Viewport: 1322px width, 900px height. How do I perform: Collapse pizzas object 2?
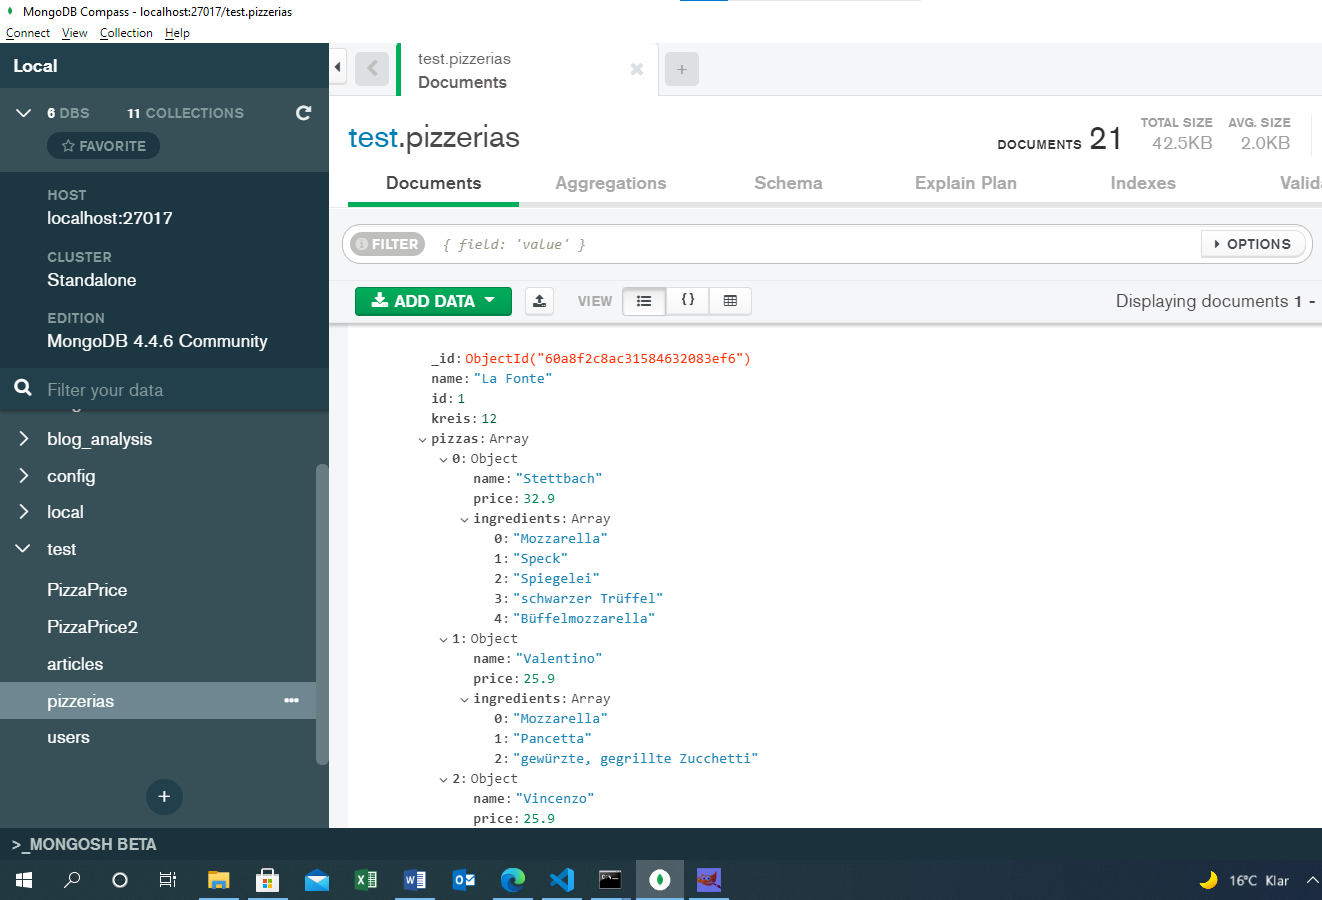pyautogui.click(x=443, y=779)
